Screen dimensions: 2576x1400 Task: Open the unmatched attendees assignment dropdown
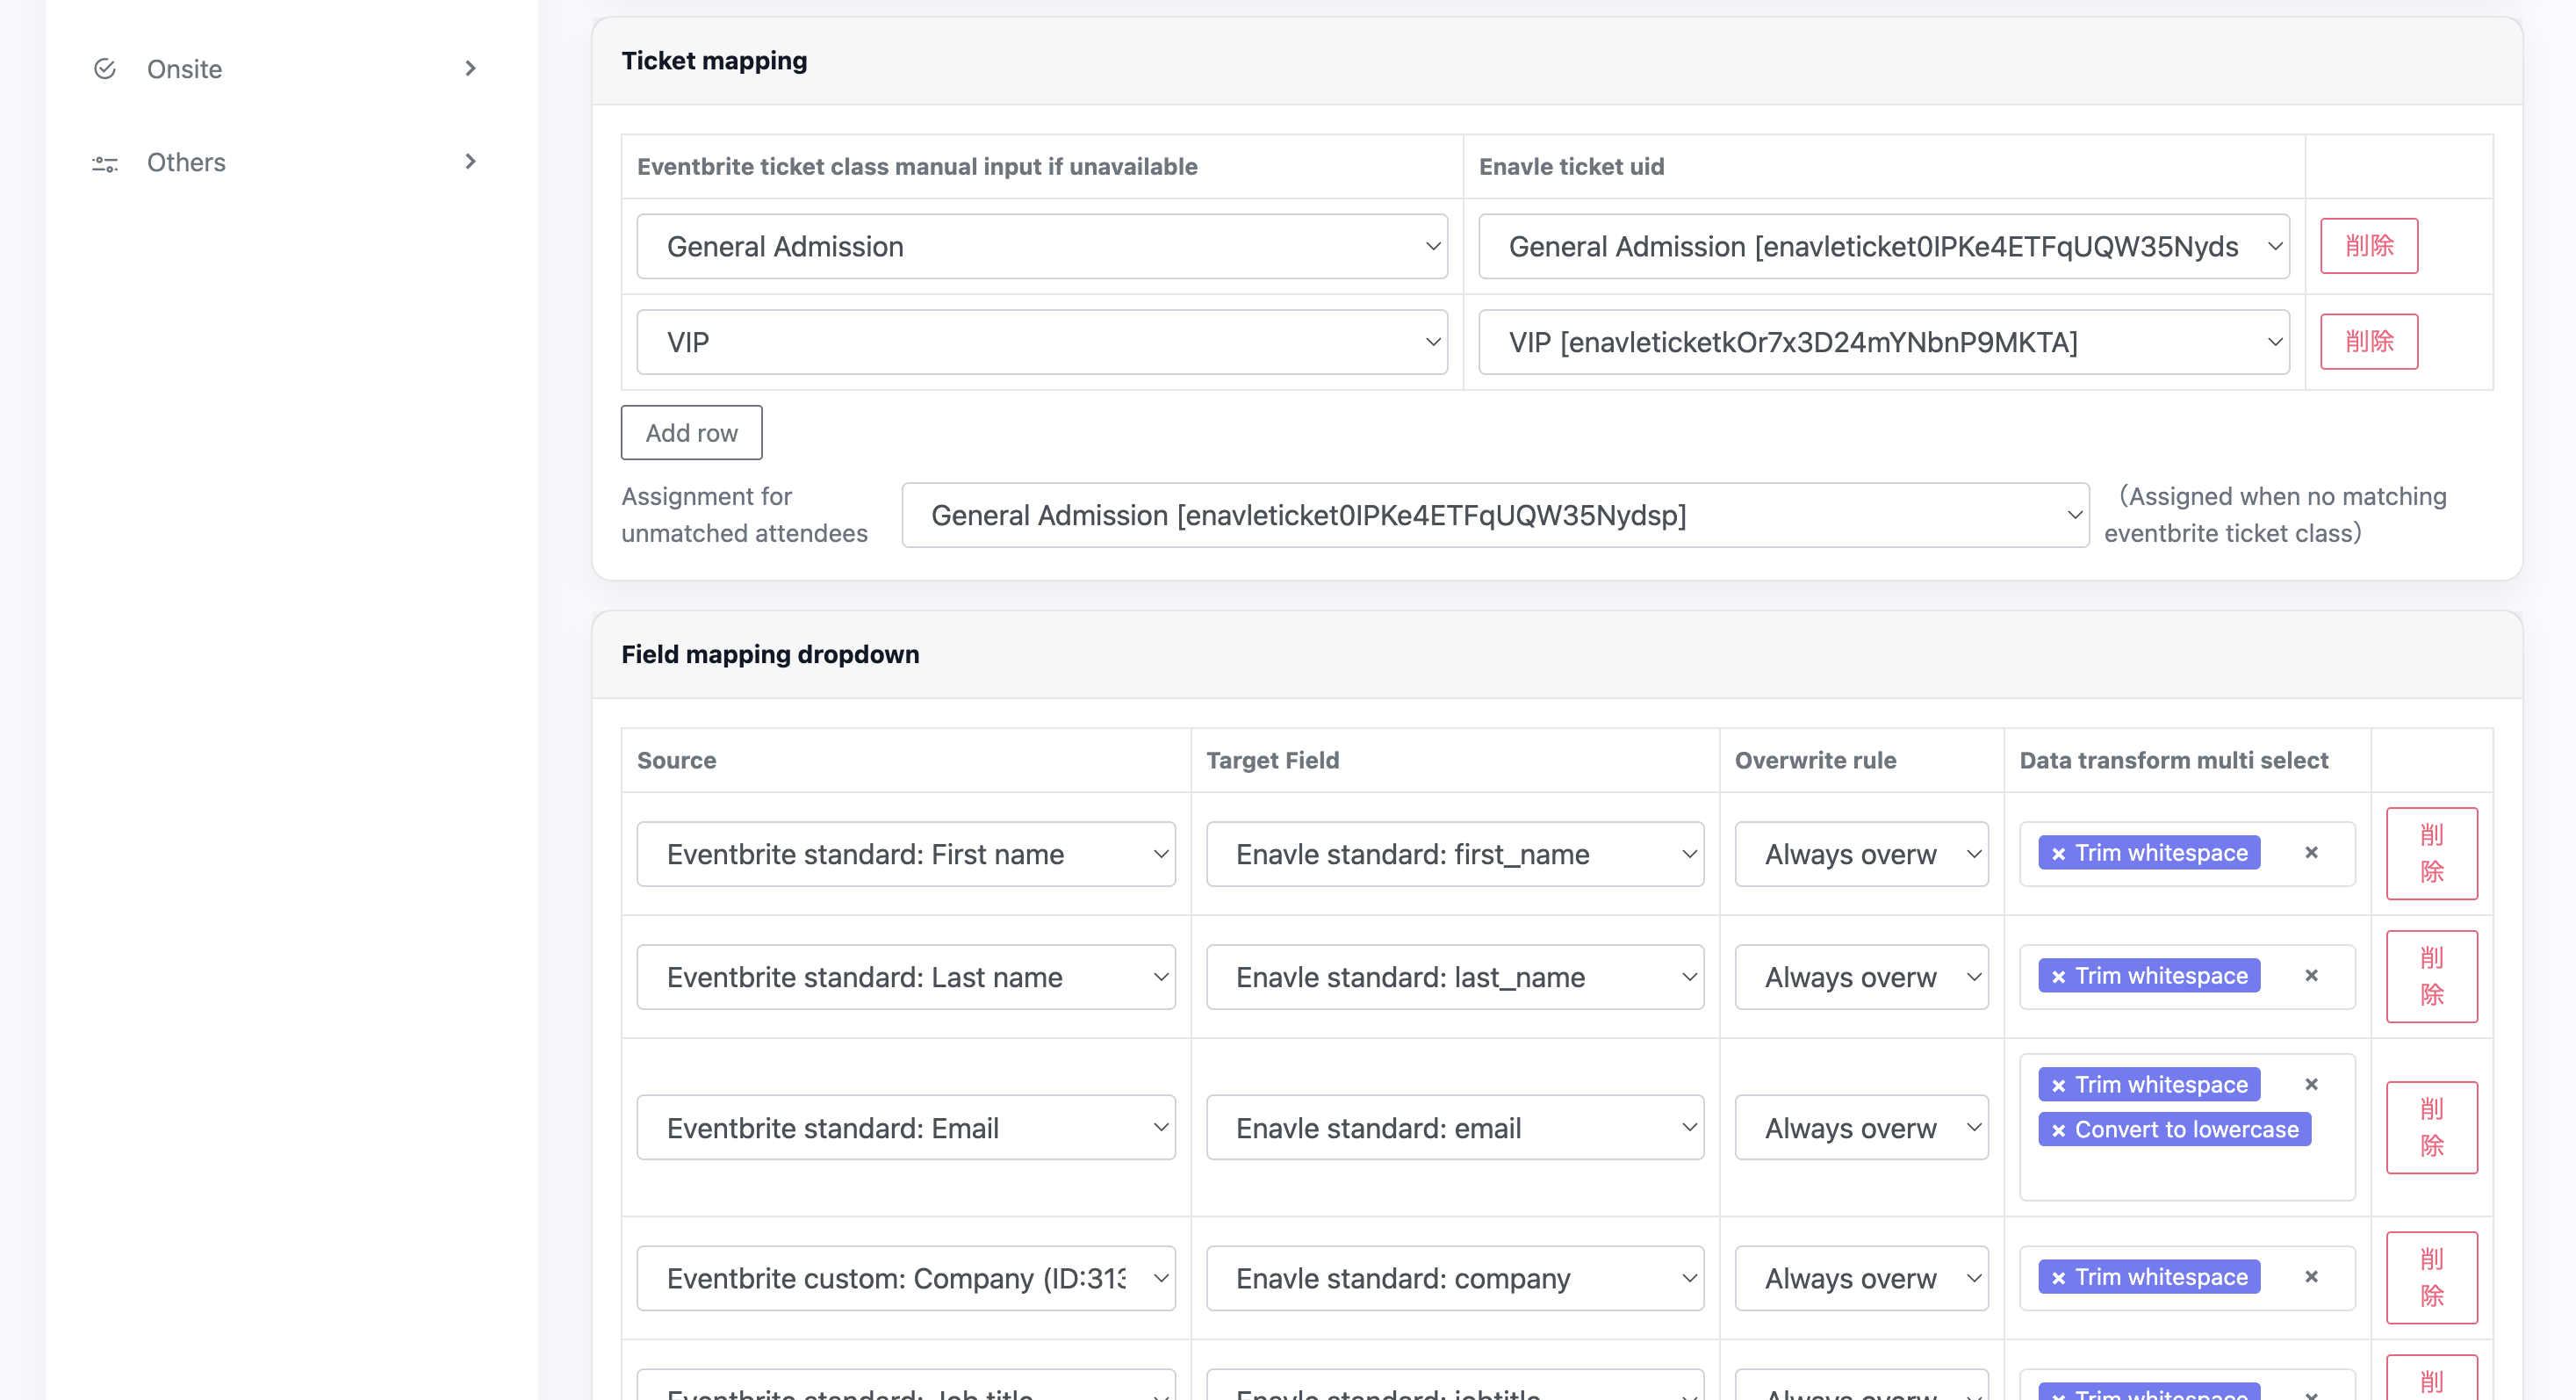1494,516
